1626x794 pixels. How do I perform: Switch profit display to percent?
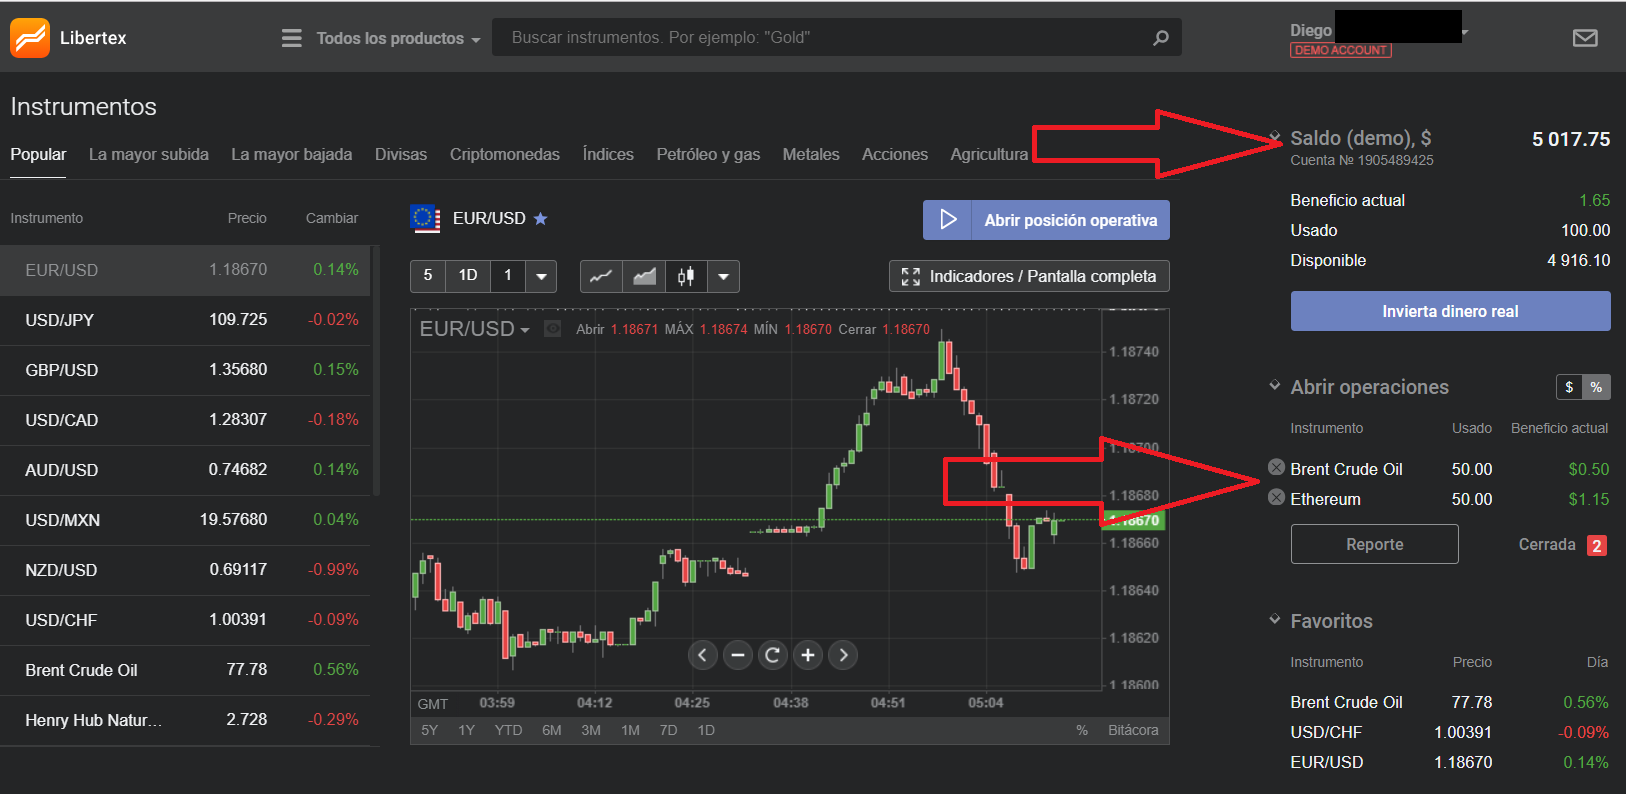[1596, 387]
